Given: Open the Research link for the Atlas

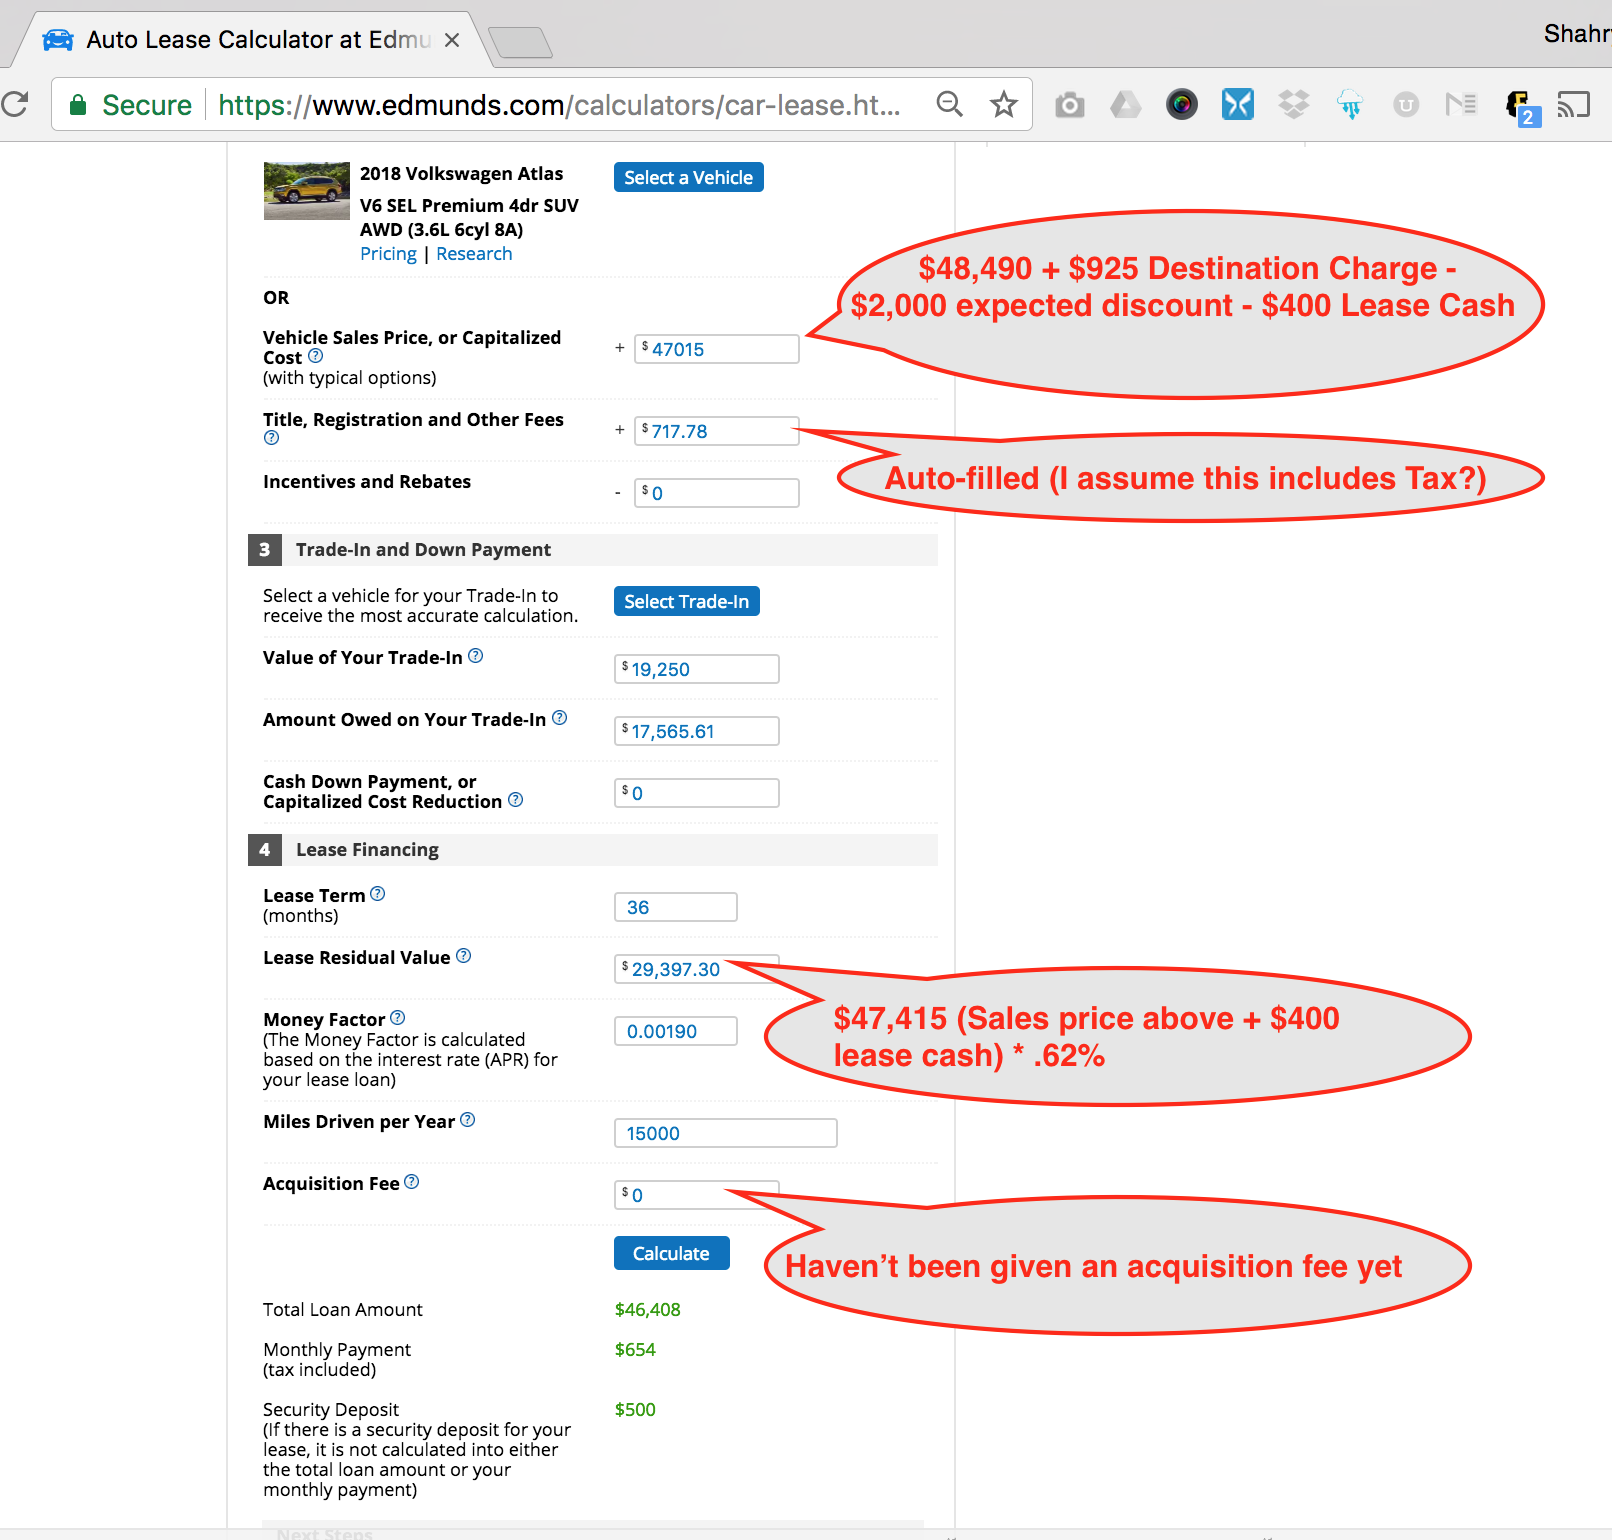Looking at the screenshot, I should 474,254.
